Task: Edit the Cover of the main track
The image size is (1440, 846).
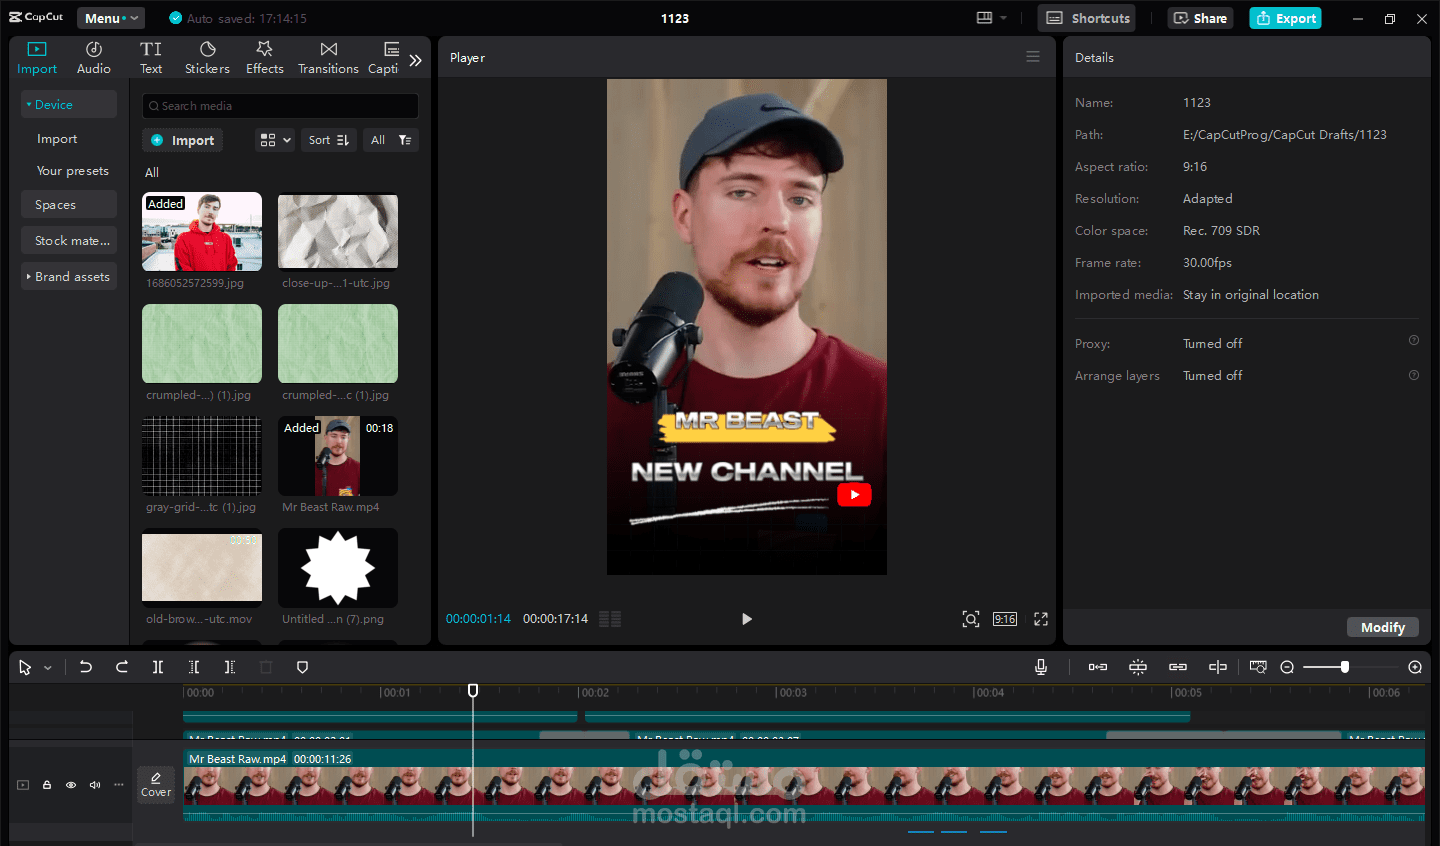Action: point(156,784)
